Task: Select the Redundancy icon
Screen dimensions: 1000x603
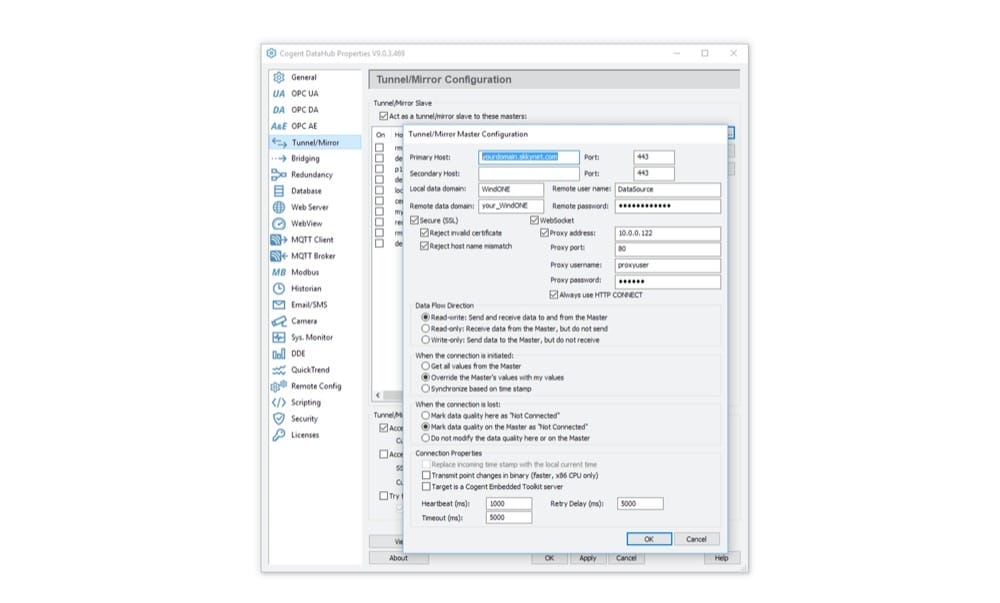Action: click(x=279, y=175)
